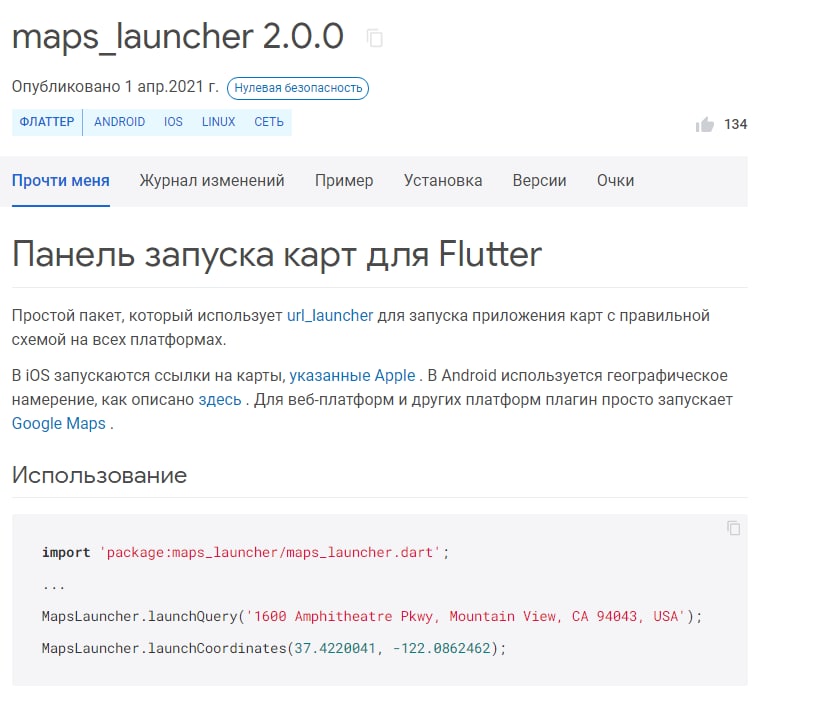Viewport: 827px width, 708px height.
Task: Click the 134 likes count
Action: (735, 125)
